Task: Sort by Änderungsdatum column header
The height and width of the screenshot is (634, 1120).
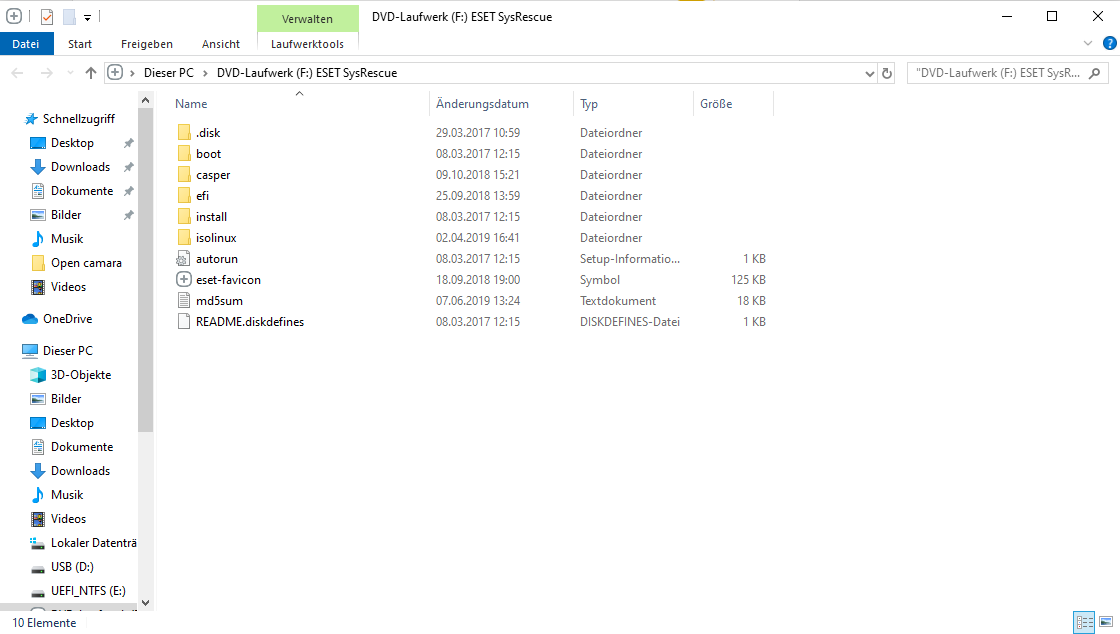Action: pos(482,104)
